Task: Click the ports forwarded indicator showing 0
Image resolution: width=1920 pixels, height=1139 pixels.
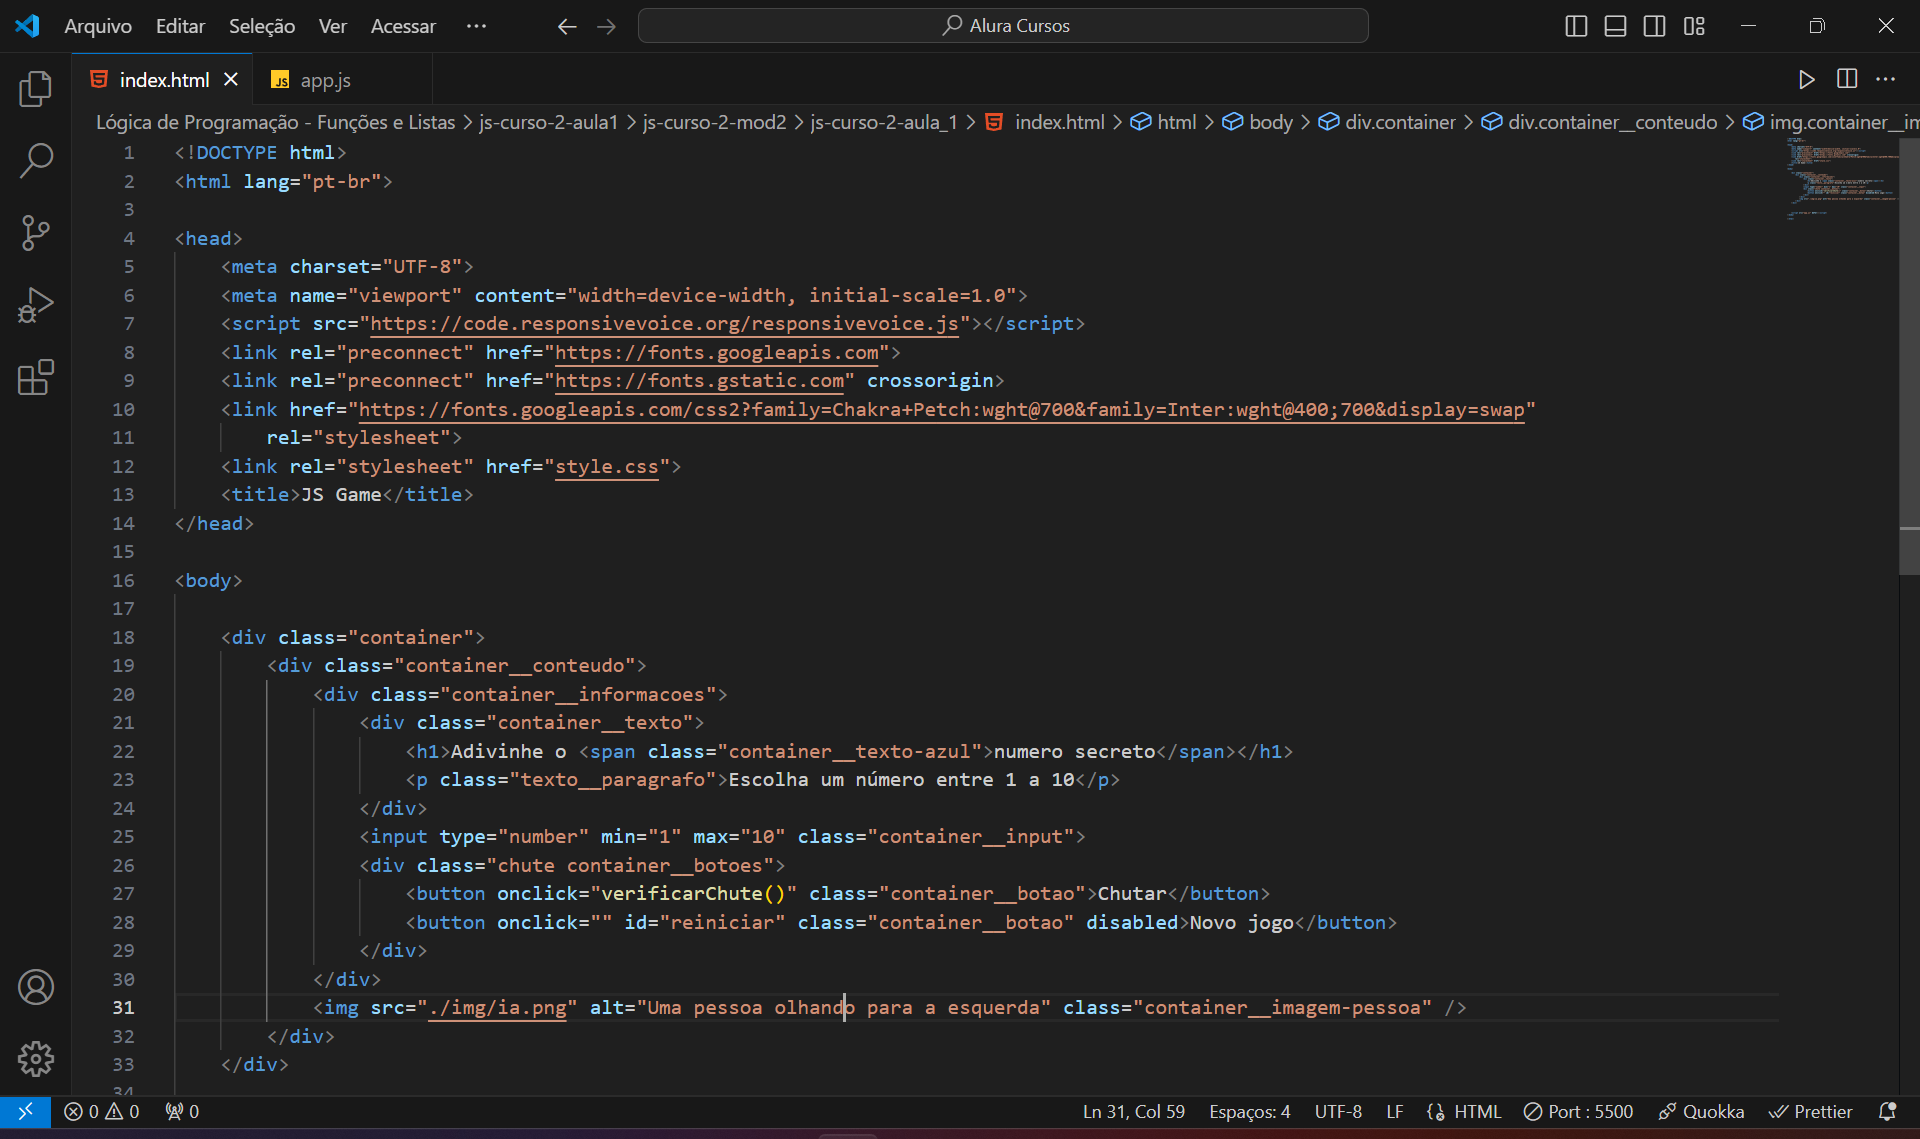Action: click(x=182, y=1111)
